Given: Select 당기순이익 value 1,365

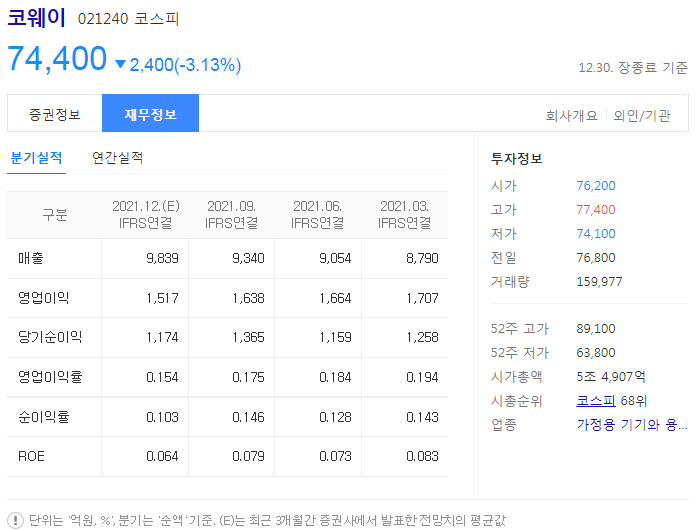Looking at the screenshot, I should tap(248, 337).
